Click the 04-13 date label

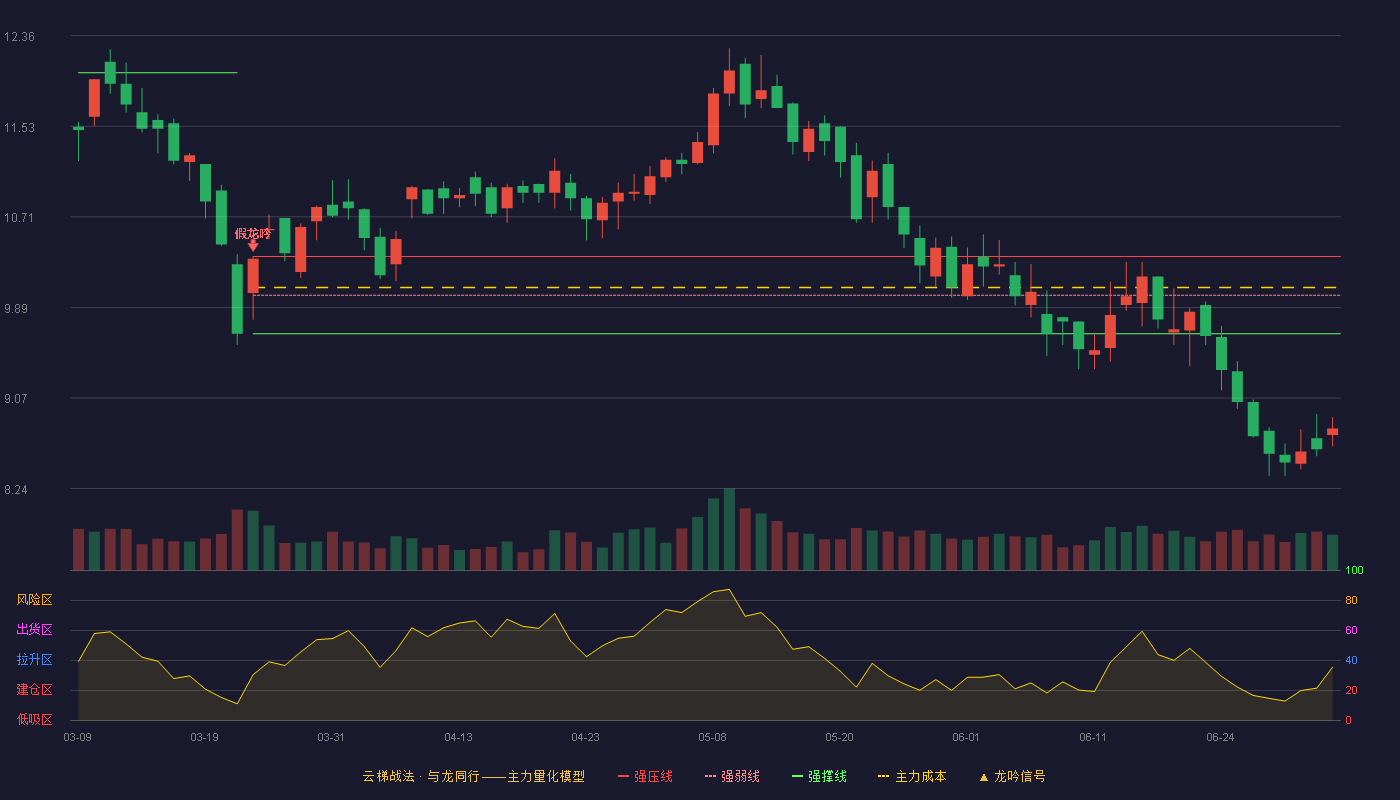458,737
